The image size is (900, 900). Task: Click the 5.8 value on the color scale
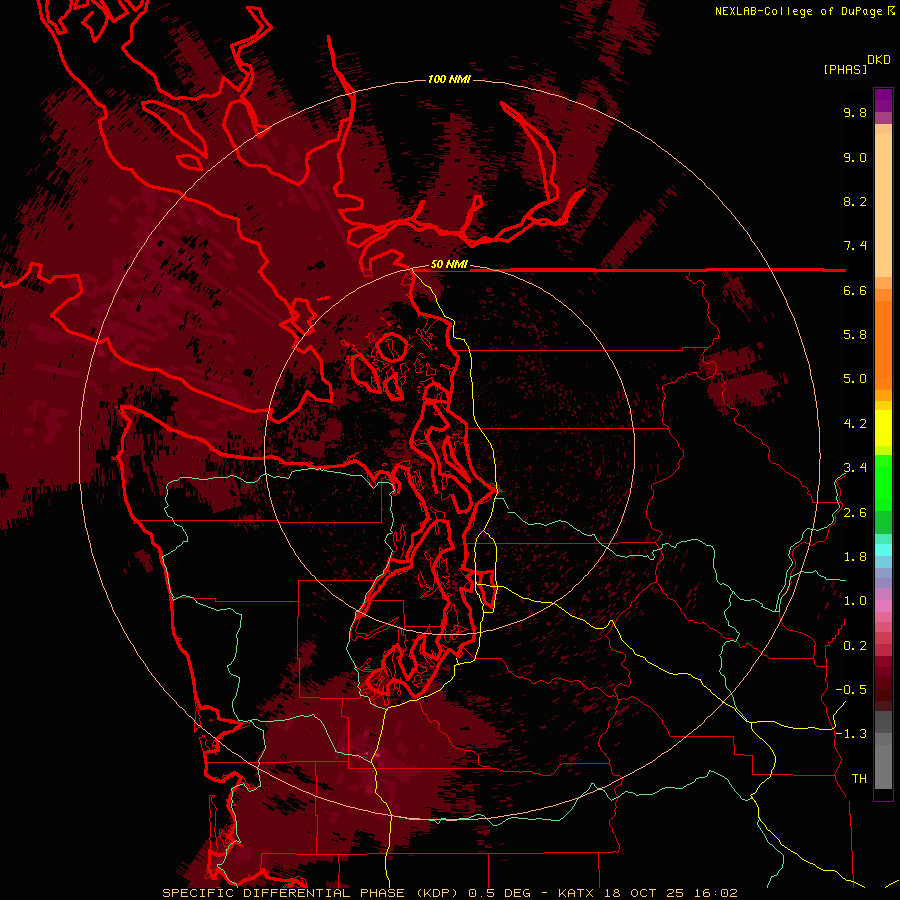coord(855,335)
